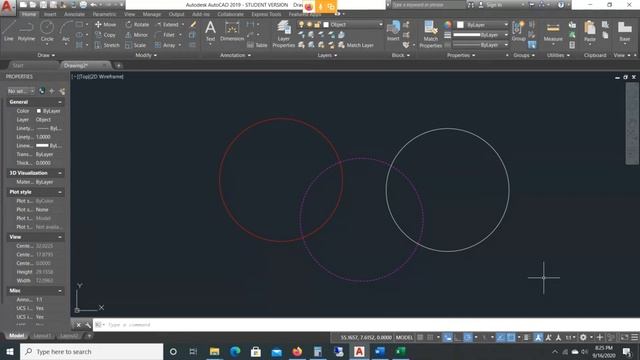Click the new drawing tab plus button
The height and width of the screenshot is (360, 640).
(x=118, y=65)
